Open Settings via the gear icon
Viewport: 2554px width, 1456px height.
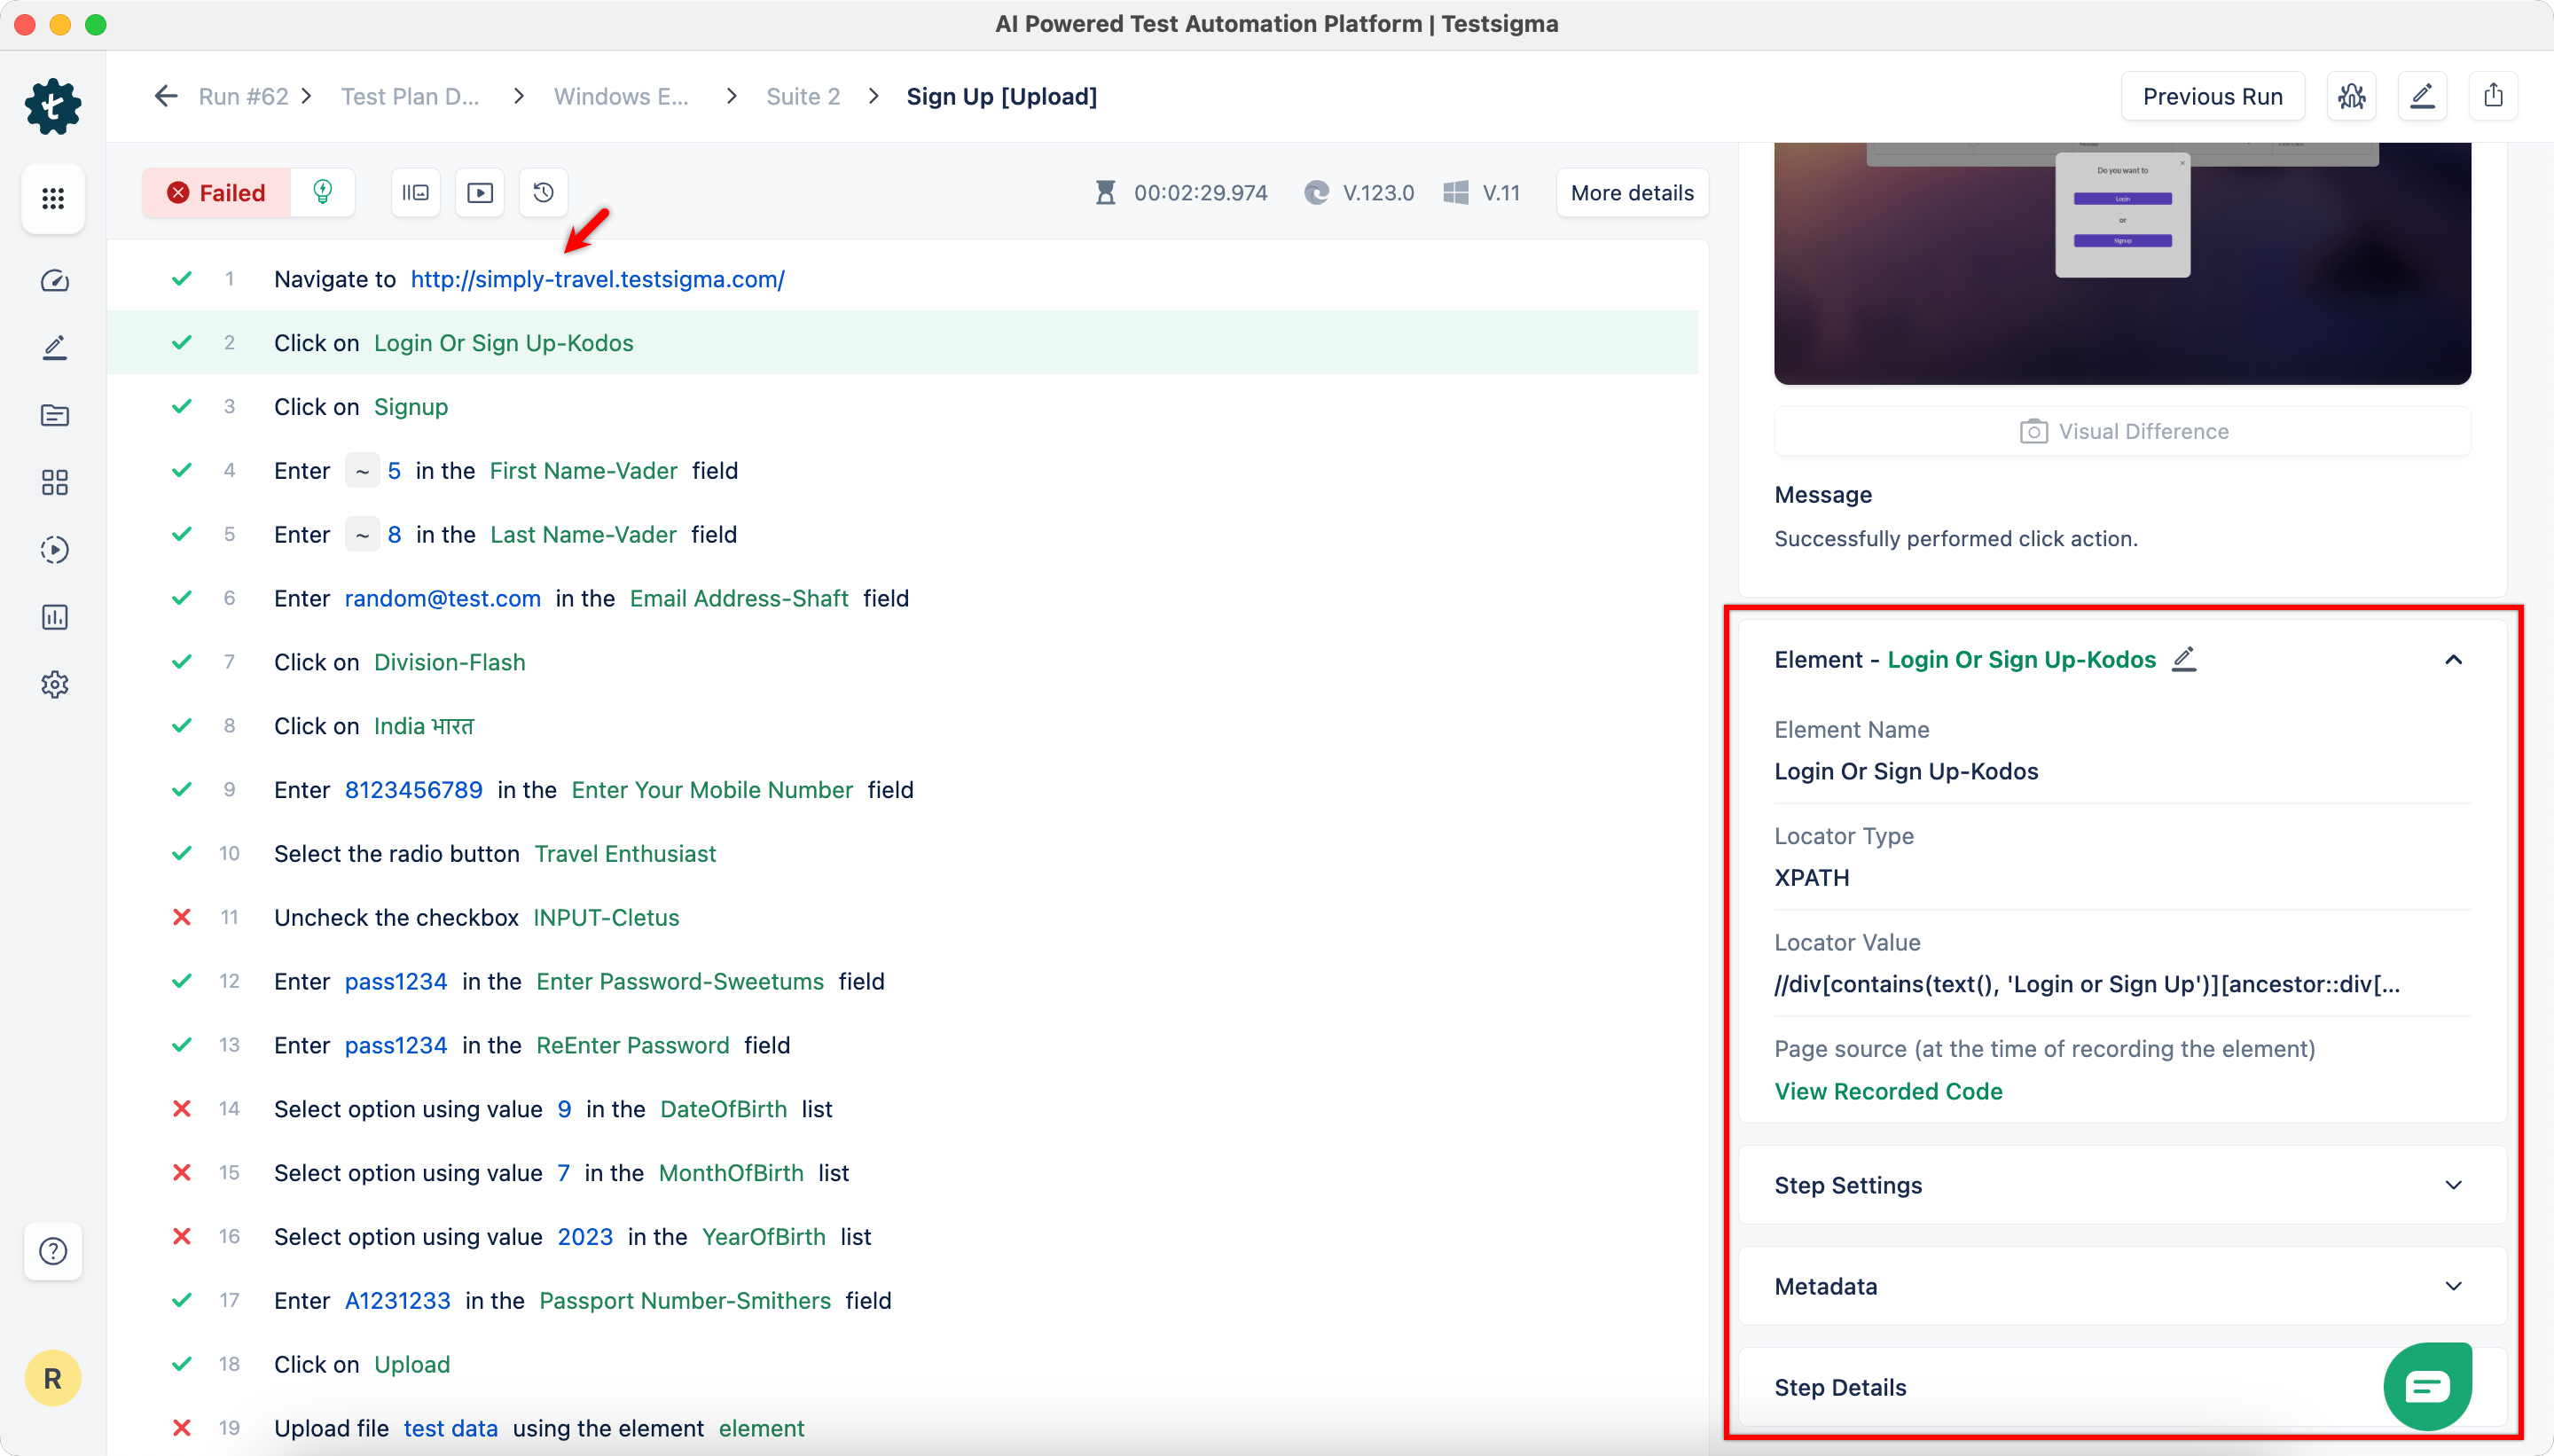point(54,684)
